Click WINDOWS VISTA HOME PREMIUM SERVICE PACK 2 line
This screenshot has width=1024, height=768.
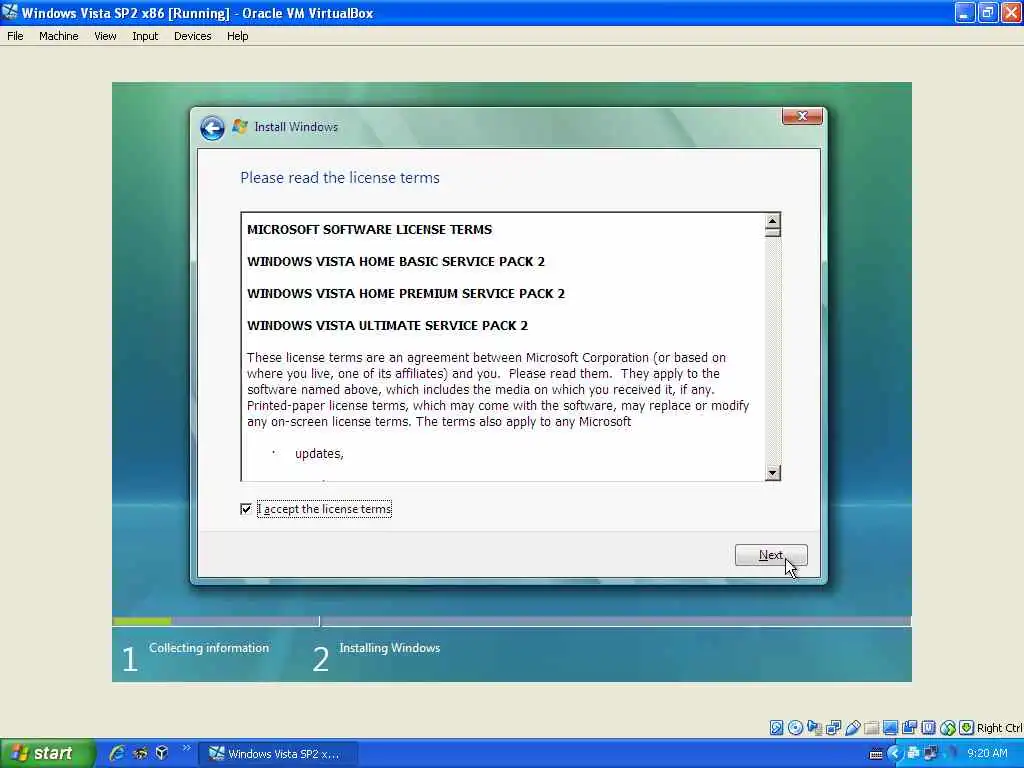click(406, 293)
